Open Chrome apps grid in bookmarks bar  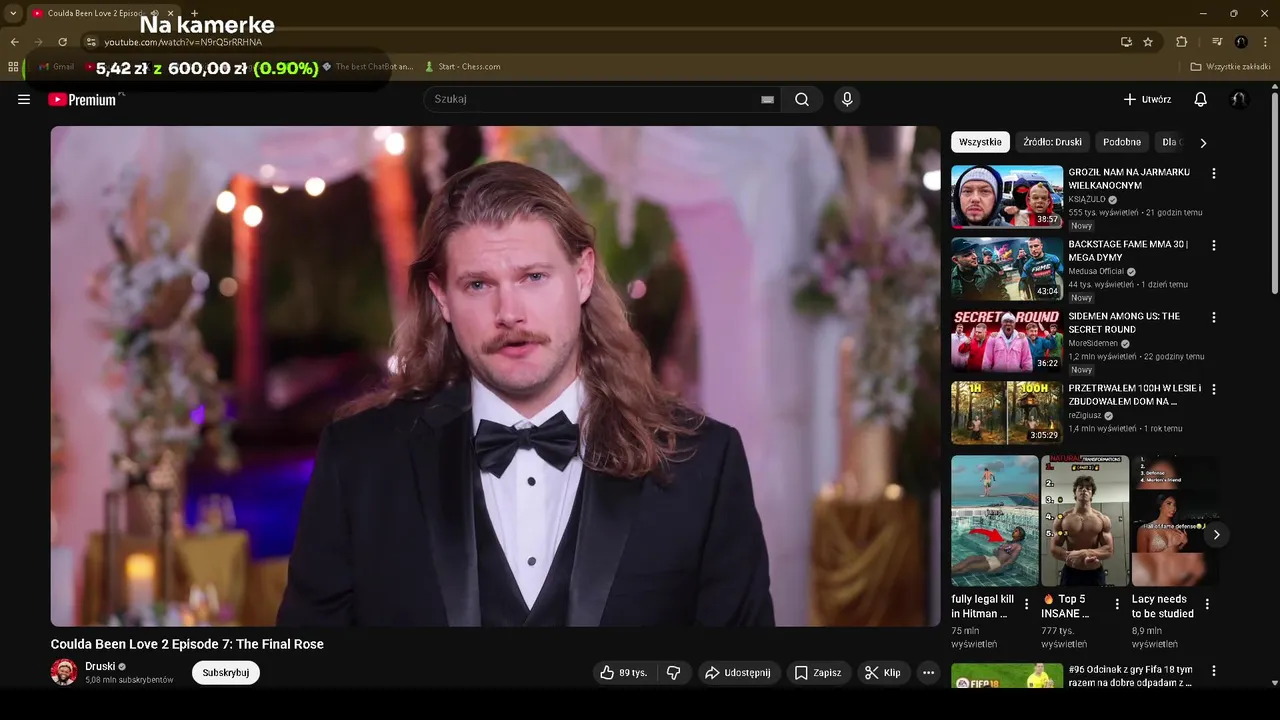click(x=13, y=67)
